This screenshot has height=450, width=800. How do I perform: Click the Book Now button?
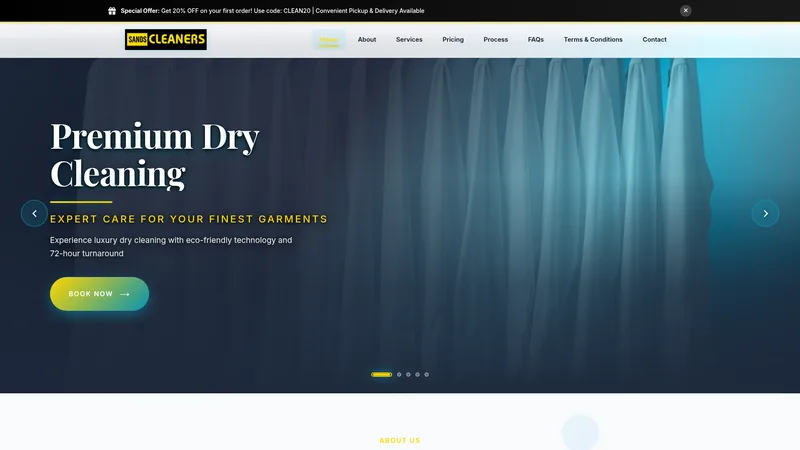click(99, 294)
